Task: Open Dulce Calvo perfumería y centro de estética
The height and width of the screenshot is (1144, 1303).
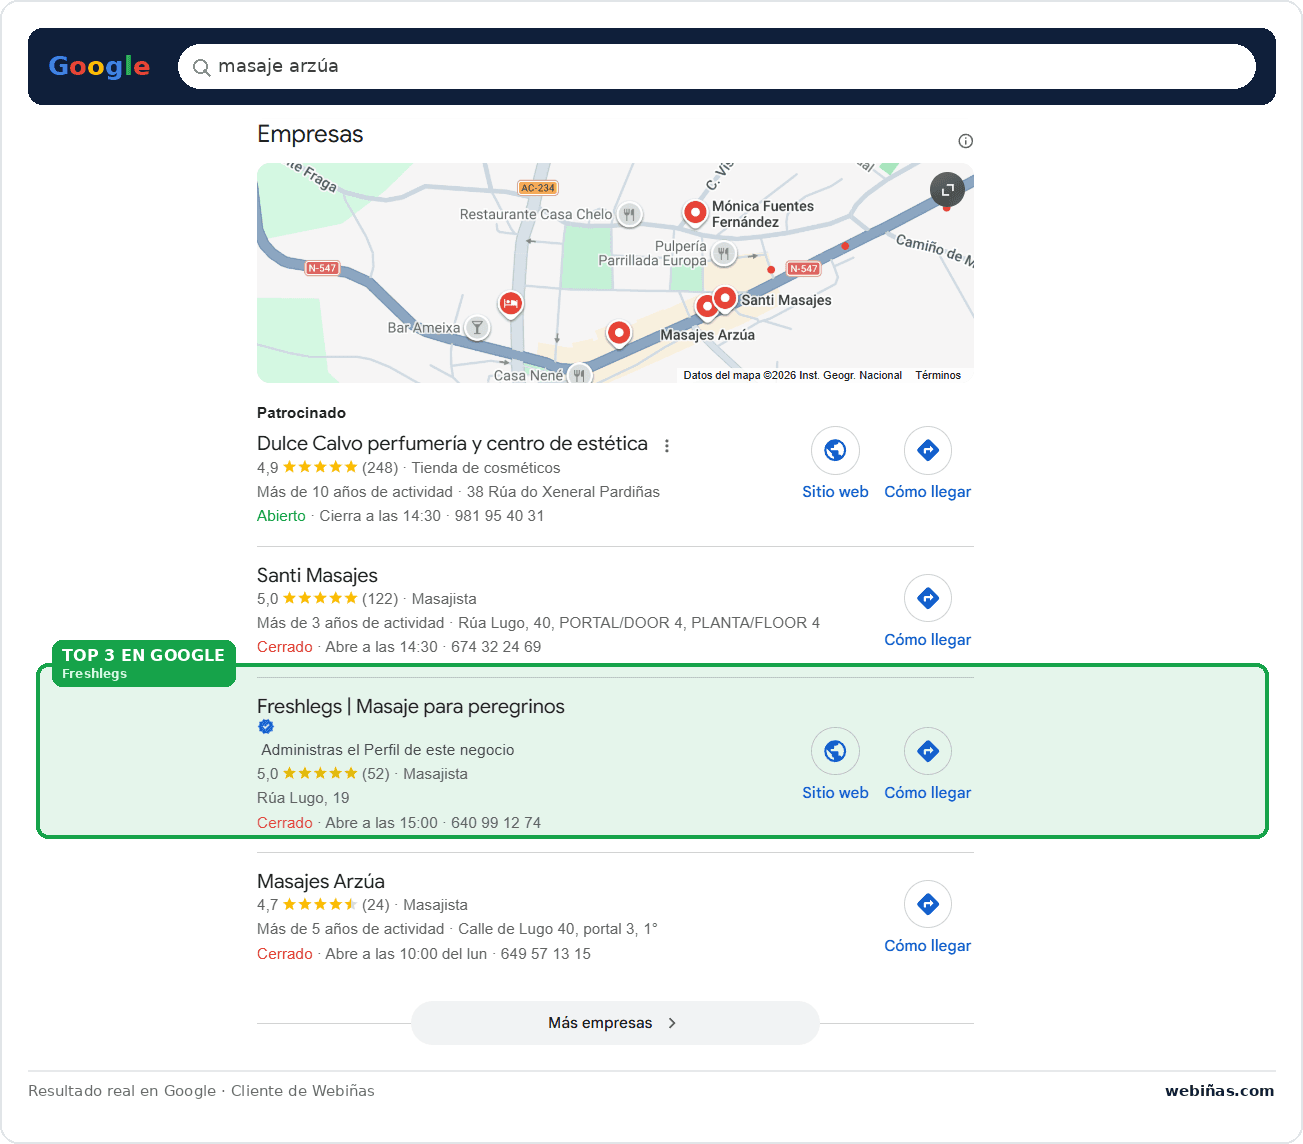Action: point(452,443)
